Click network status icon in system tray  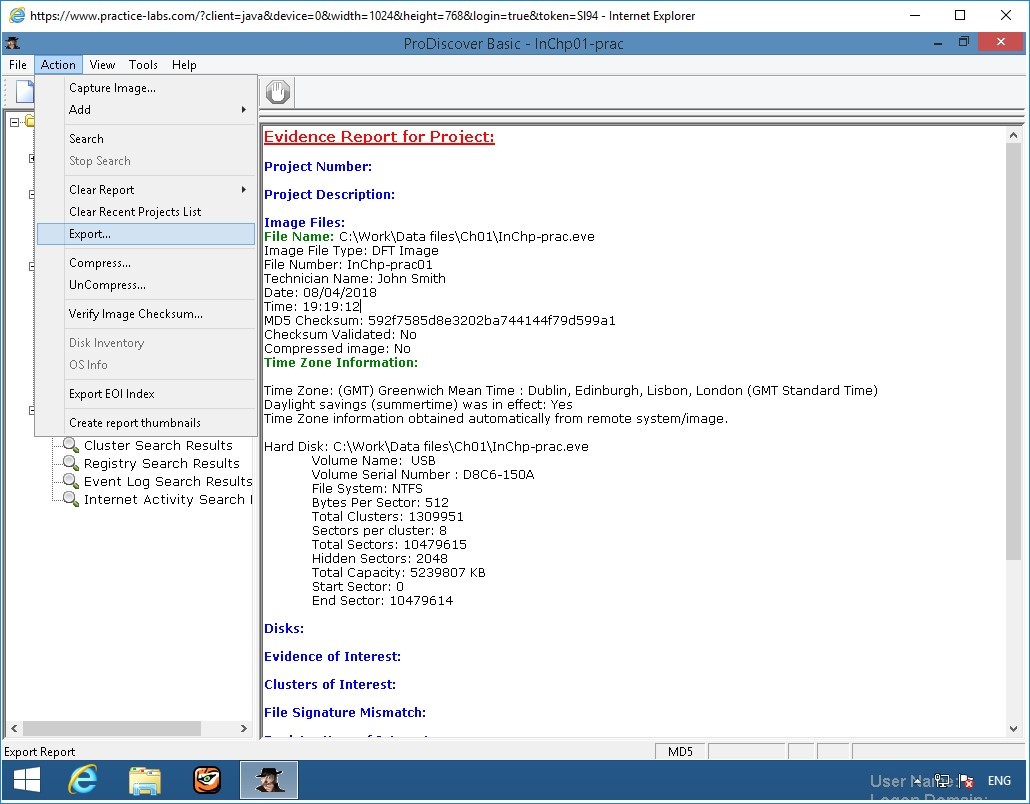943,780
